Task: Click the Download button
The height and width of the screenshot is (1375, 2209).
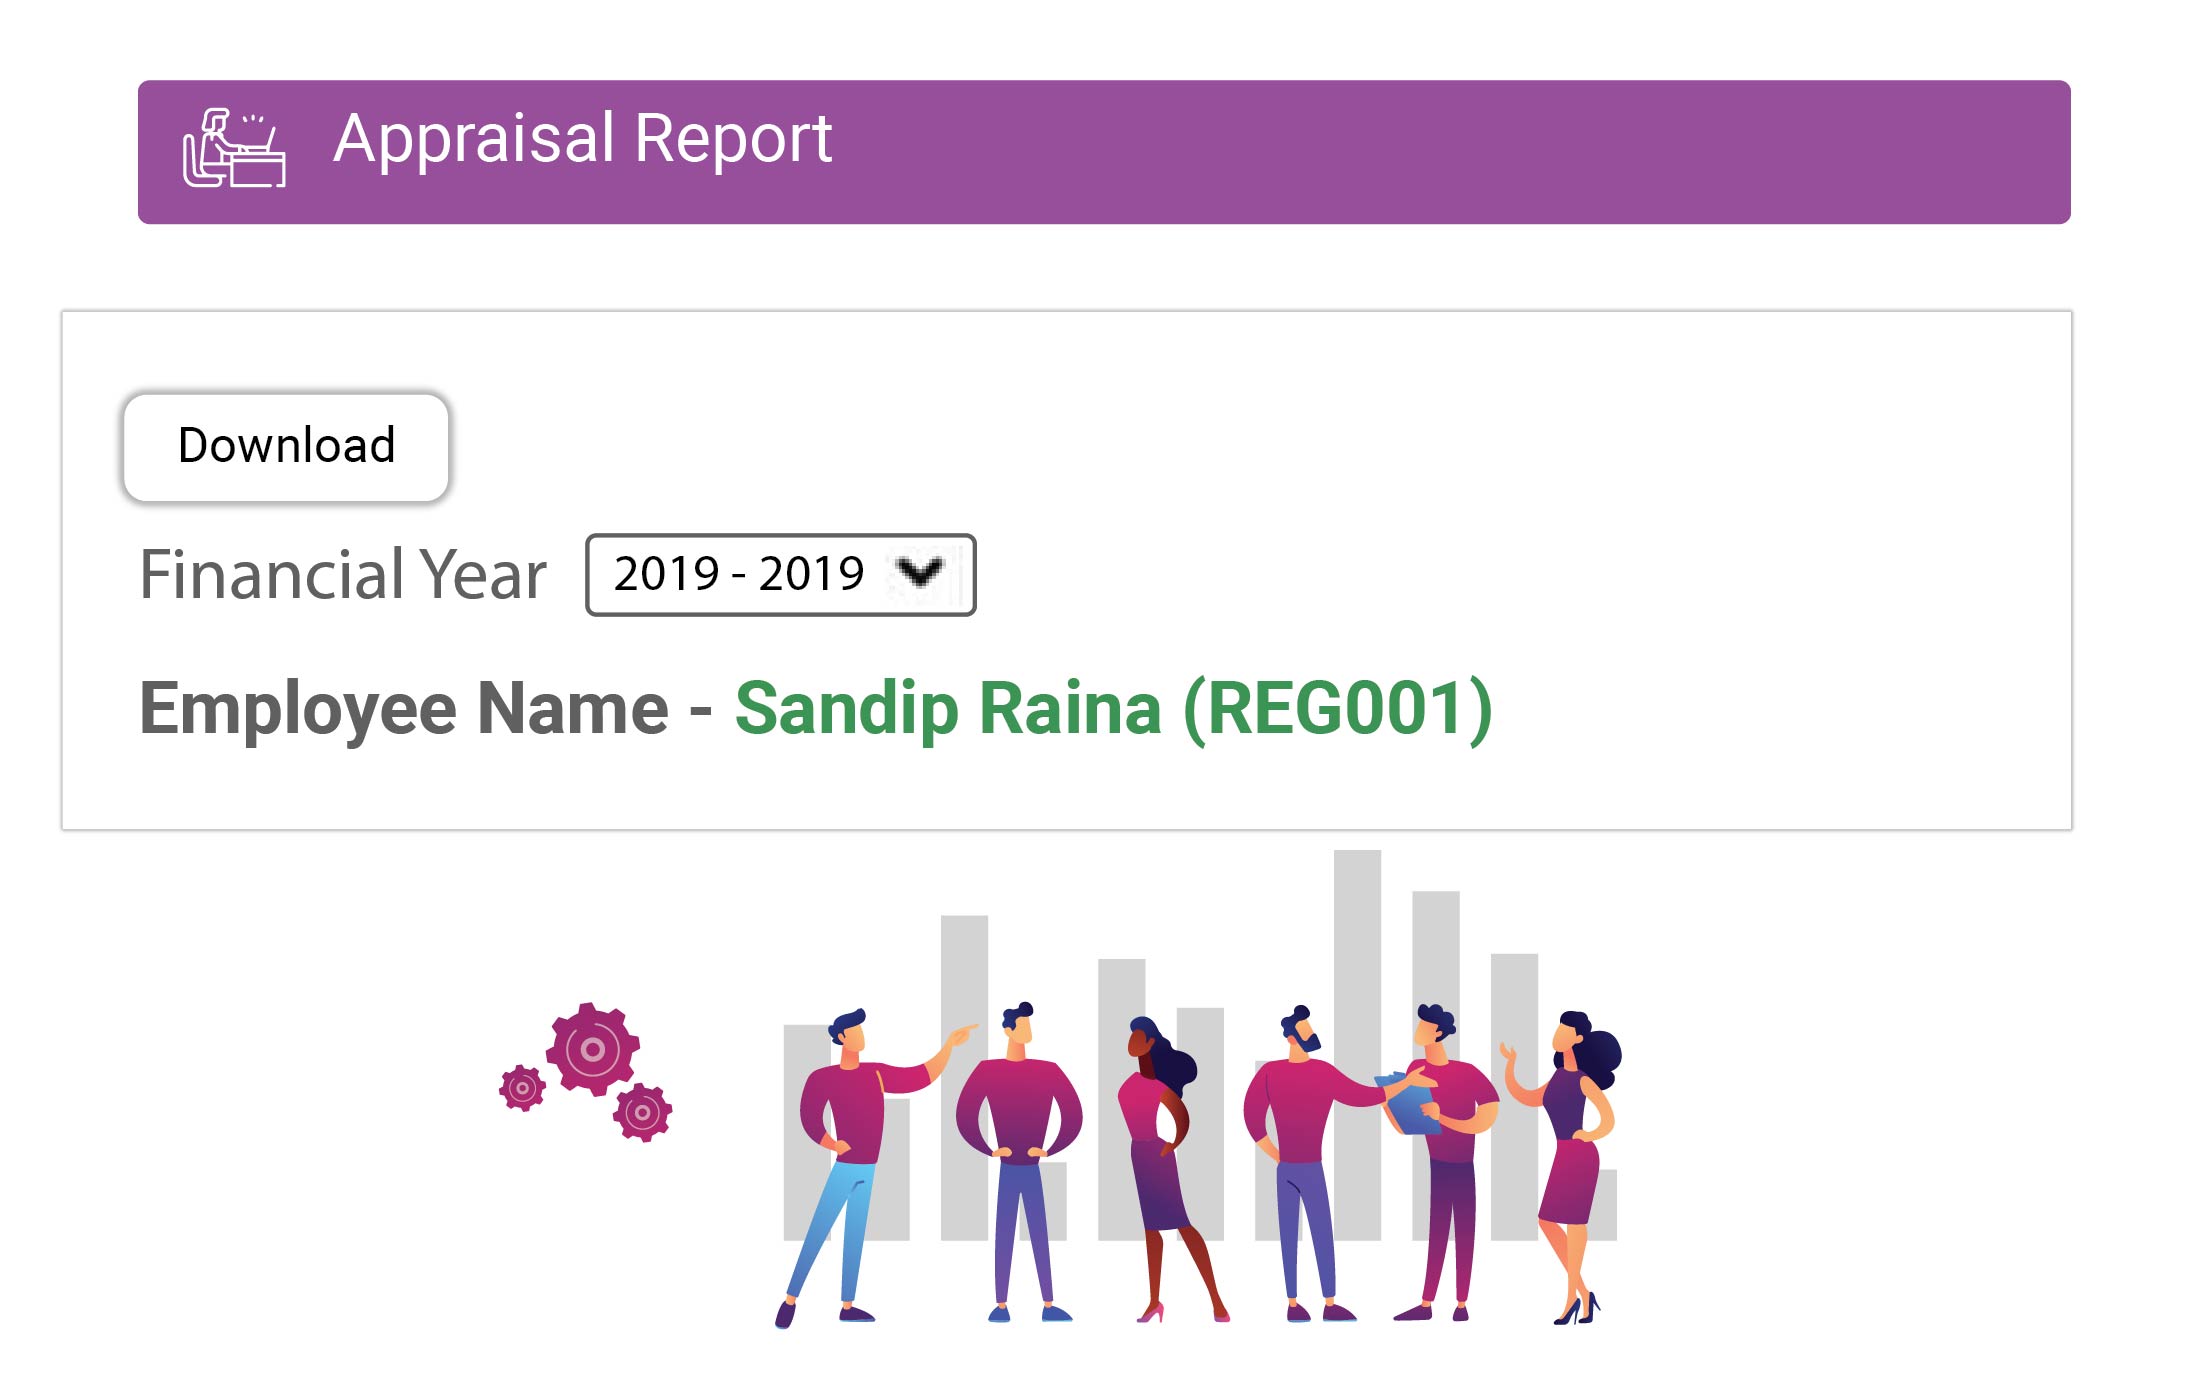Action: pos(286,447)
